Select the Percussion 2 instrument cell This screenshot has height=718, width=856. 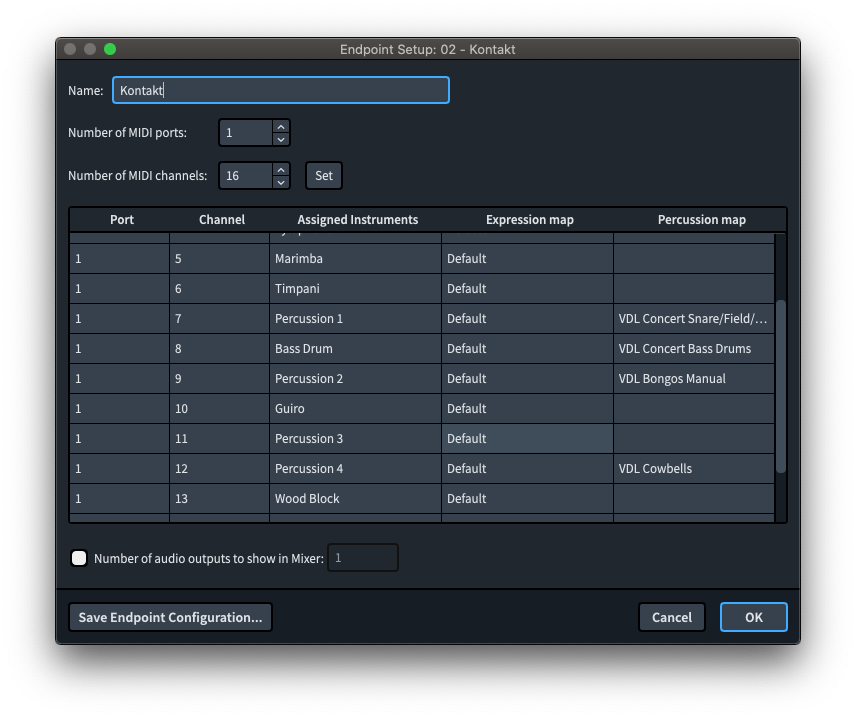355,379
